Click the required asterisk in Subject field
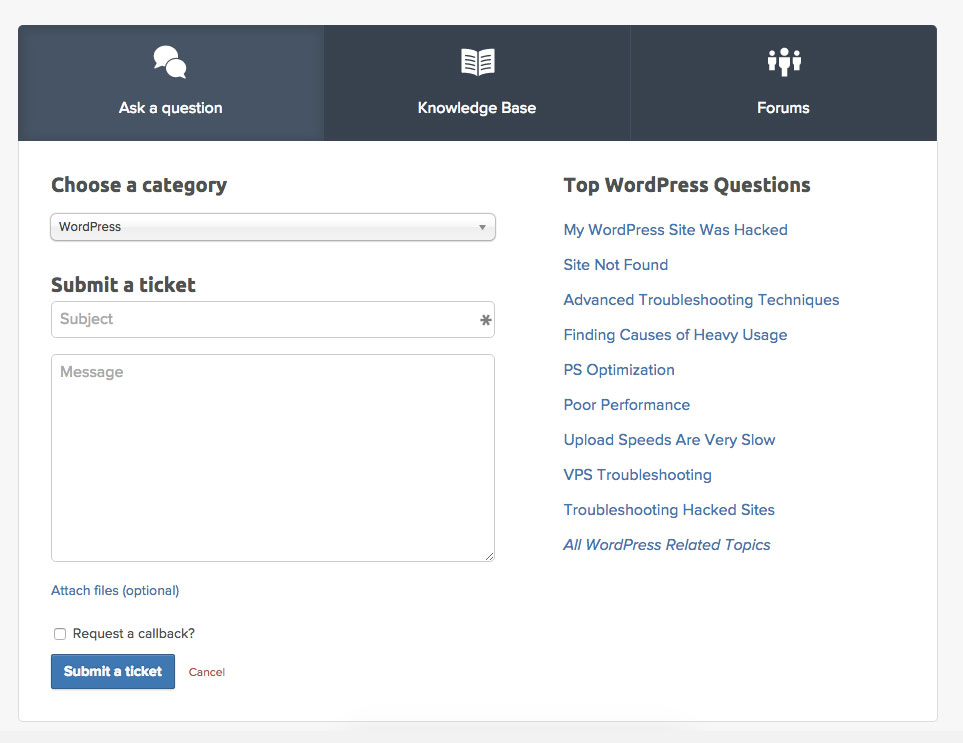This screenshot has height=743, width=963. (x=486, y=321)
